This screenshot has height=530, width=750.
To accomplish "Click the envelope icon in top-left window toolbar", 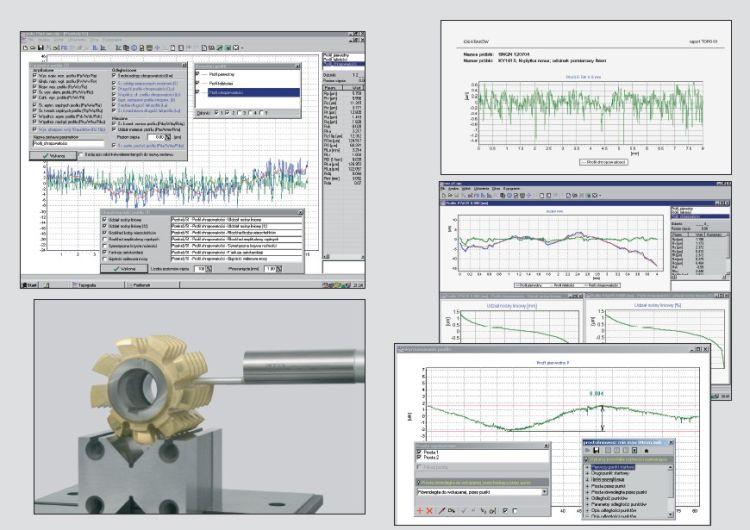I will coord(236,48).
